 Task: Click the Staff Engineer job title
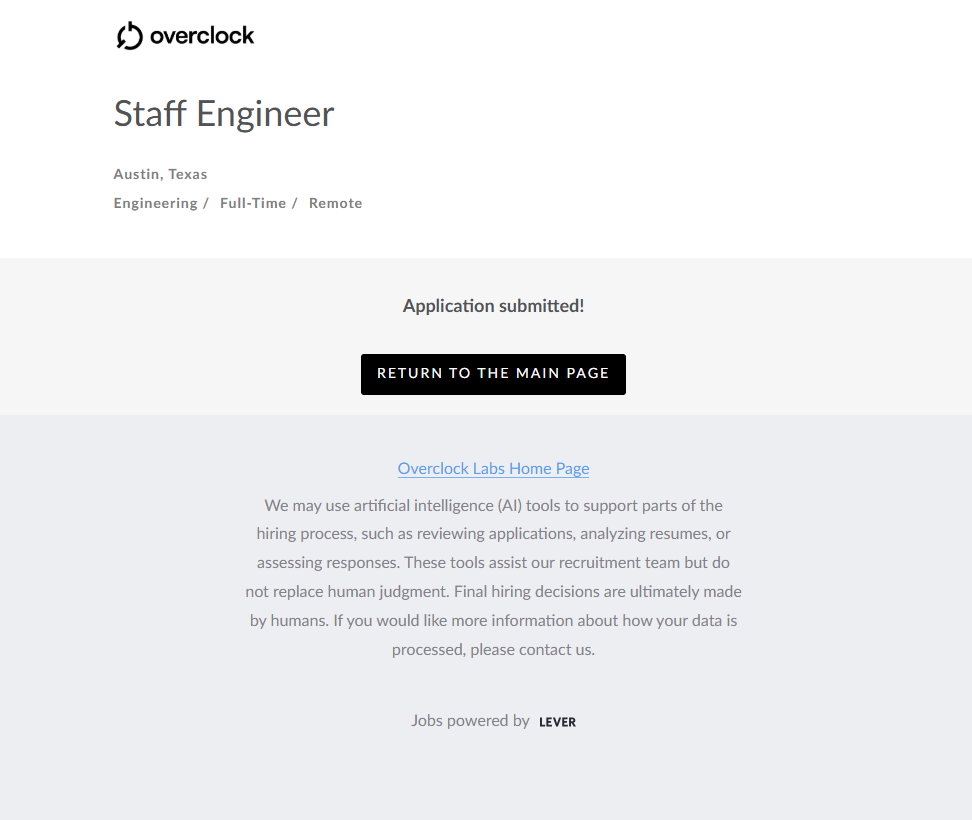point(224,114)
